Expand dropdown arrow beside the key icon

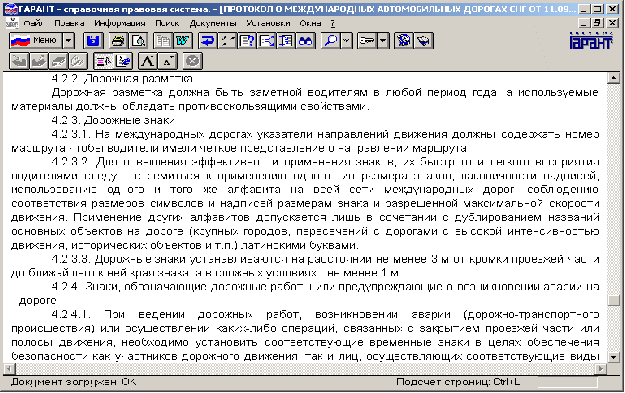click(x=383, y=40)
